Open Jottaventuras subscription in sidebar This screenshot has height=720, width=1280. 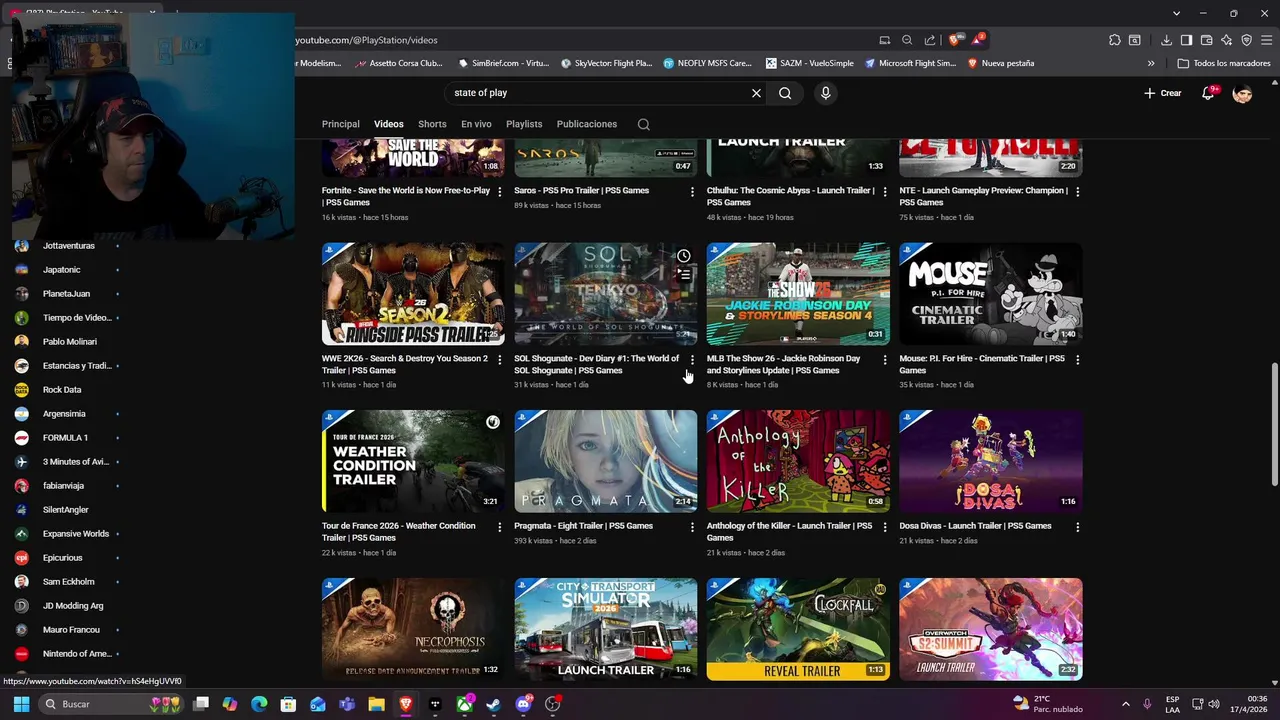(x=68, y=246)
